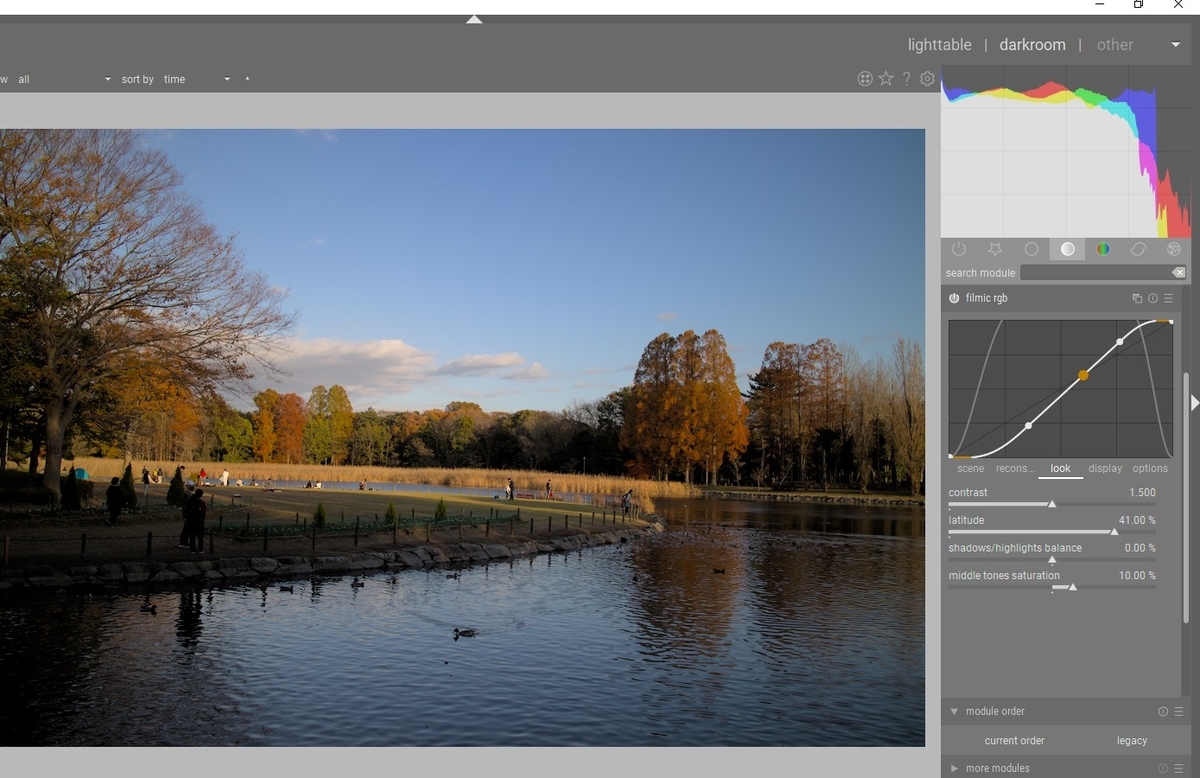1200x778 pixels.
Task: Open the display tab in filmic rgb
Action: tap(1105, 468)
